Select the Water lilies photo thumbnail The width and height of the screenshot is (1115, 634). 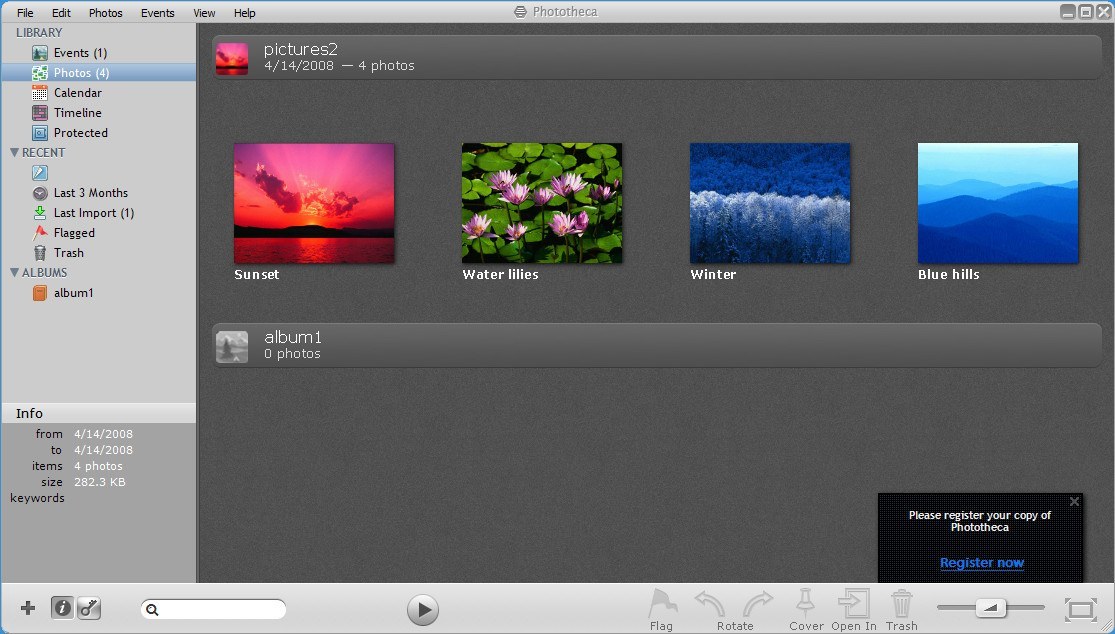click(541, 202)
